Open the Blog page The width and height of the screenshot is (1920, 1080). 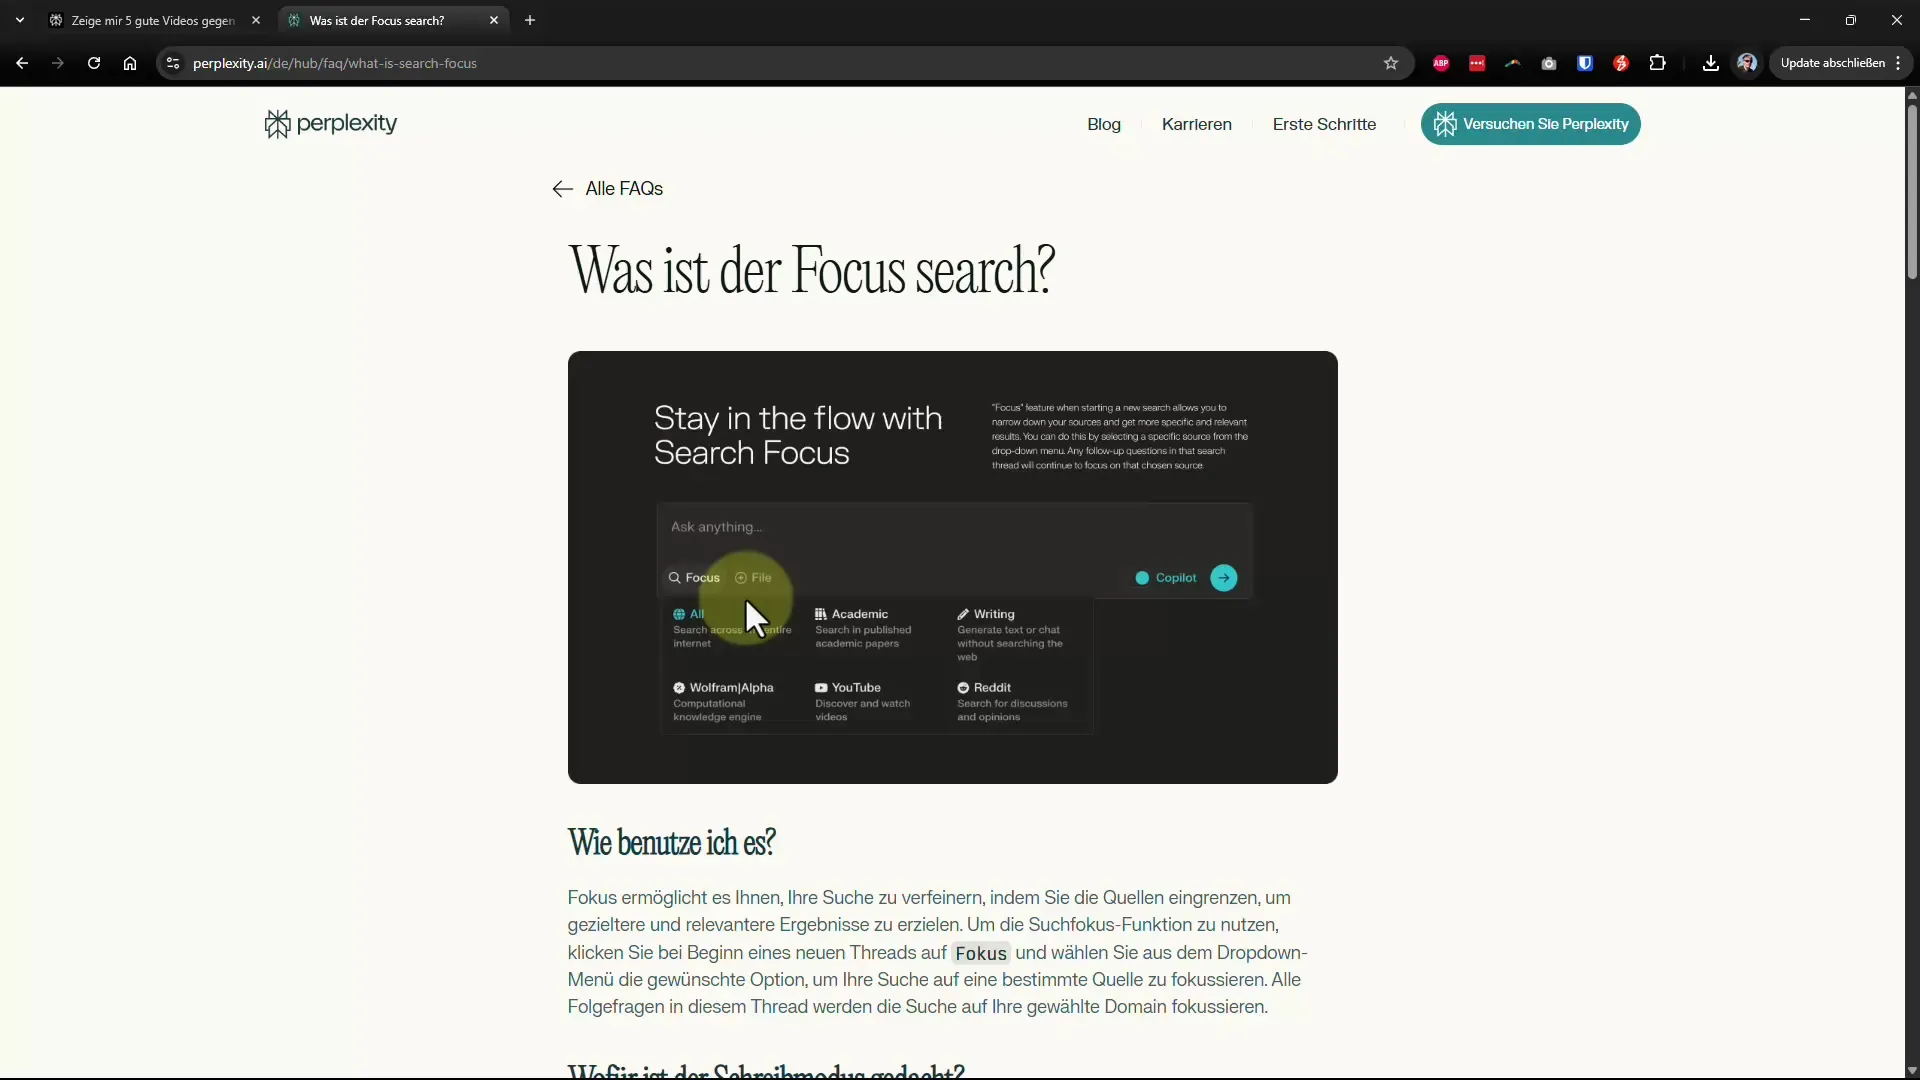[1104, 124]
